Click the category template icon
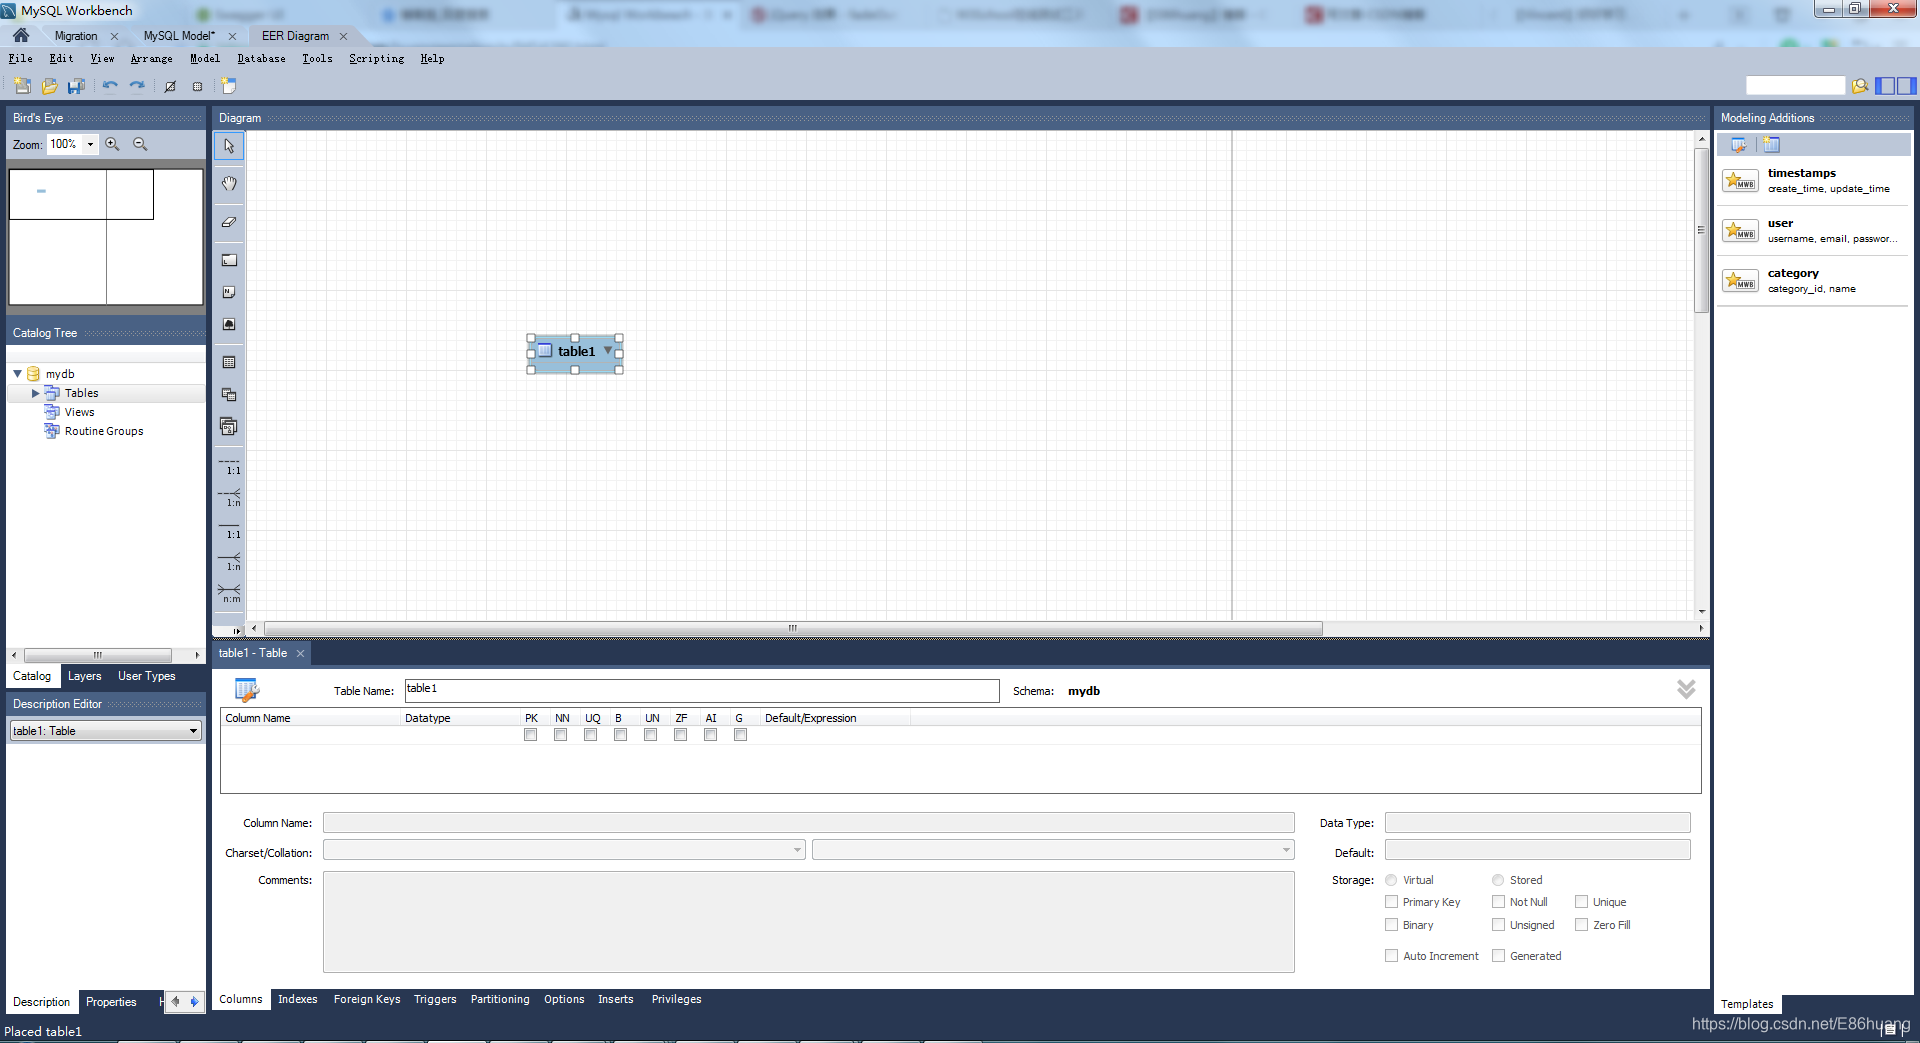This screenshot has width=1920, height=1043. click(1740, 281)
